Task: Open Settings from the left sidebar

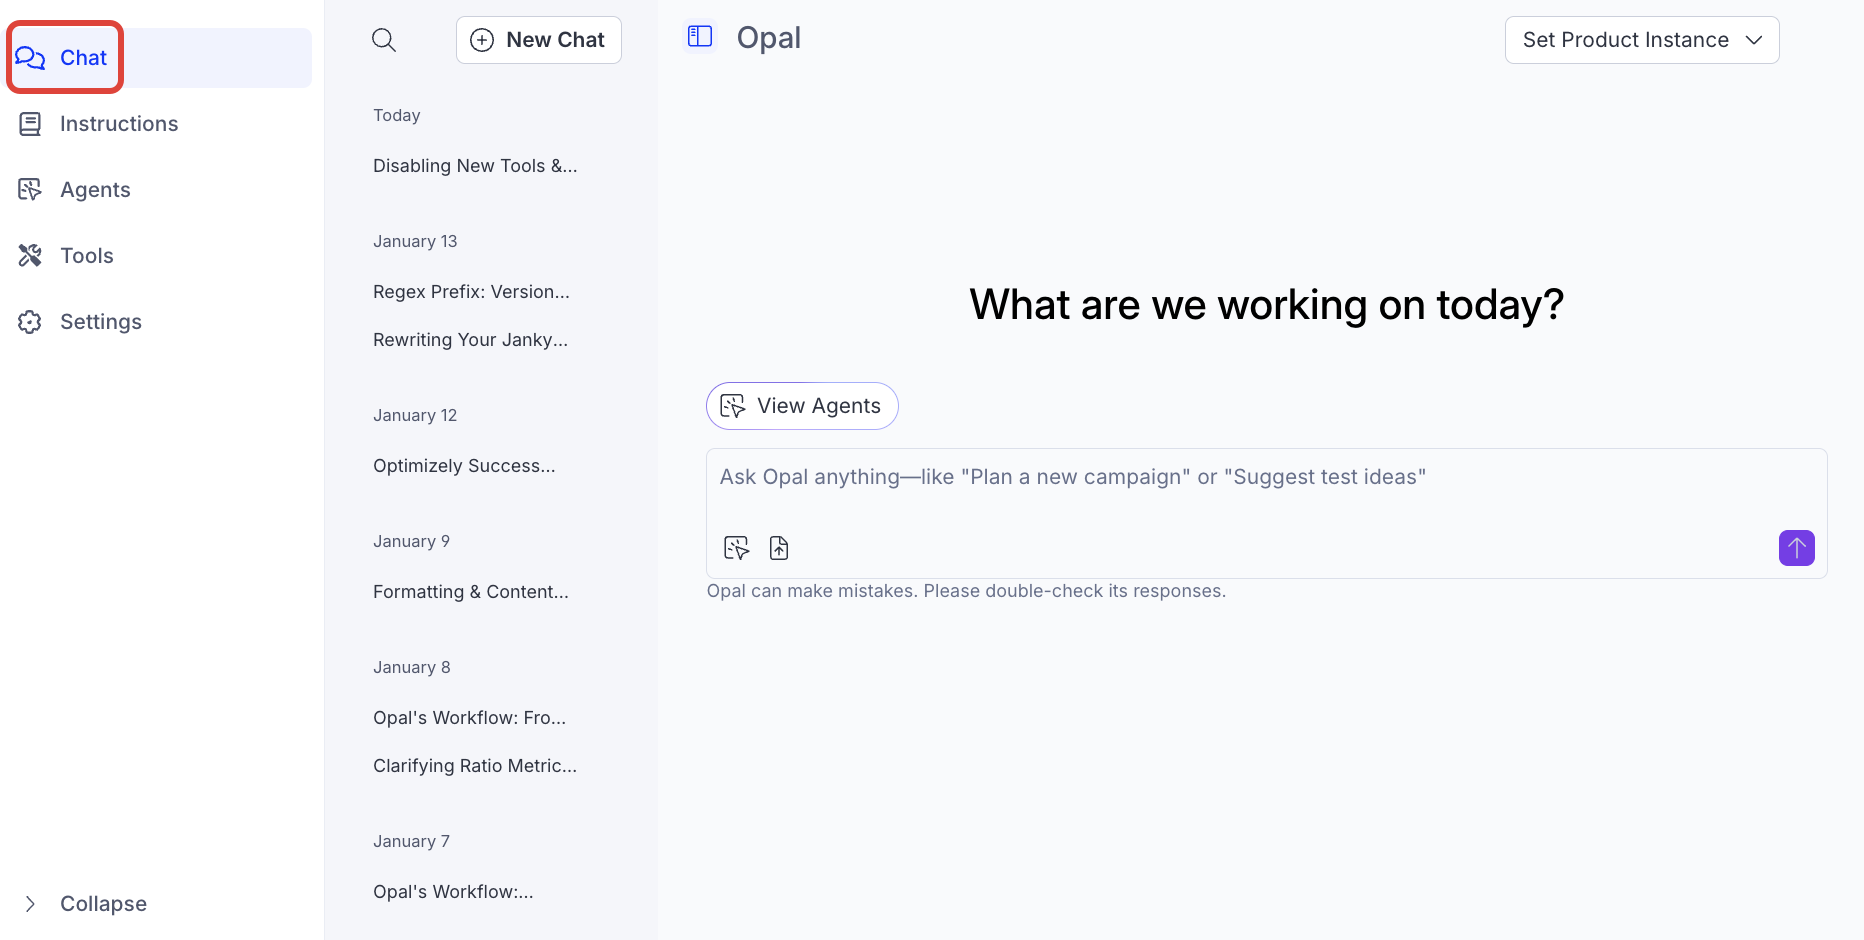Action: pos(100,322)
